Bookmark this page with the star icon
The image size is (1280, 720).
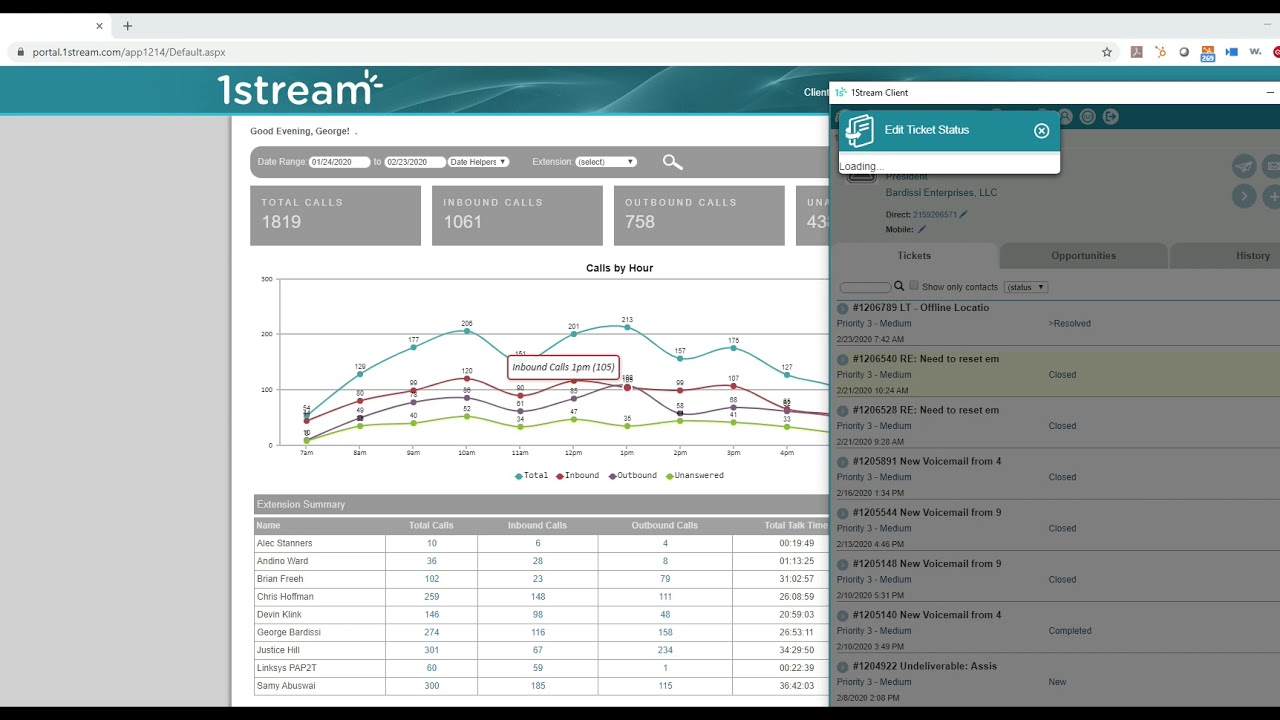pos(1107,52)
